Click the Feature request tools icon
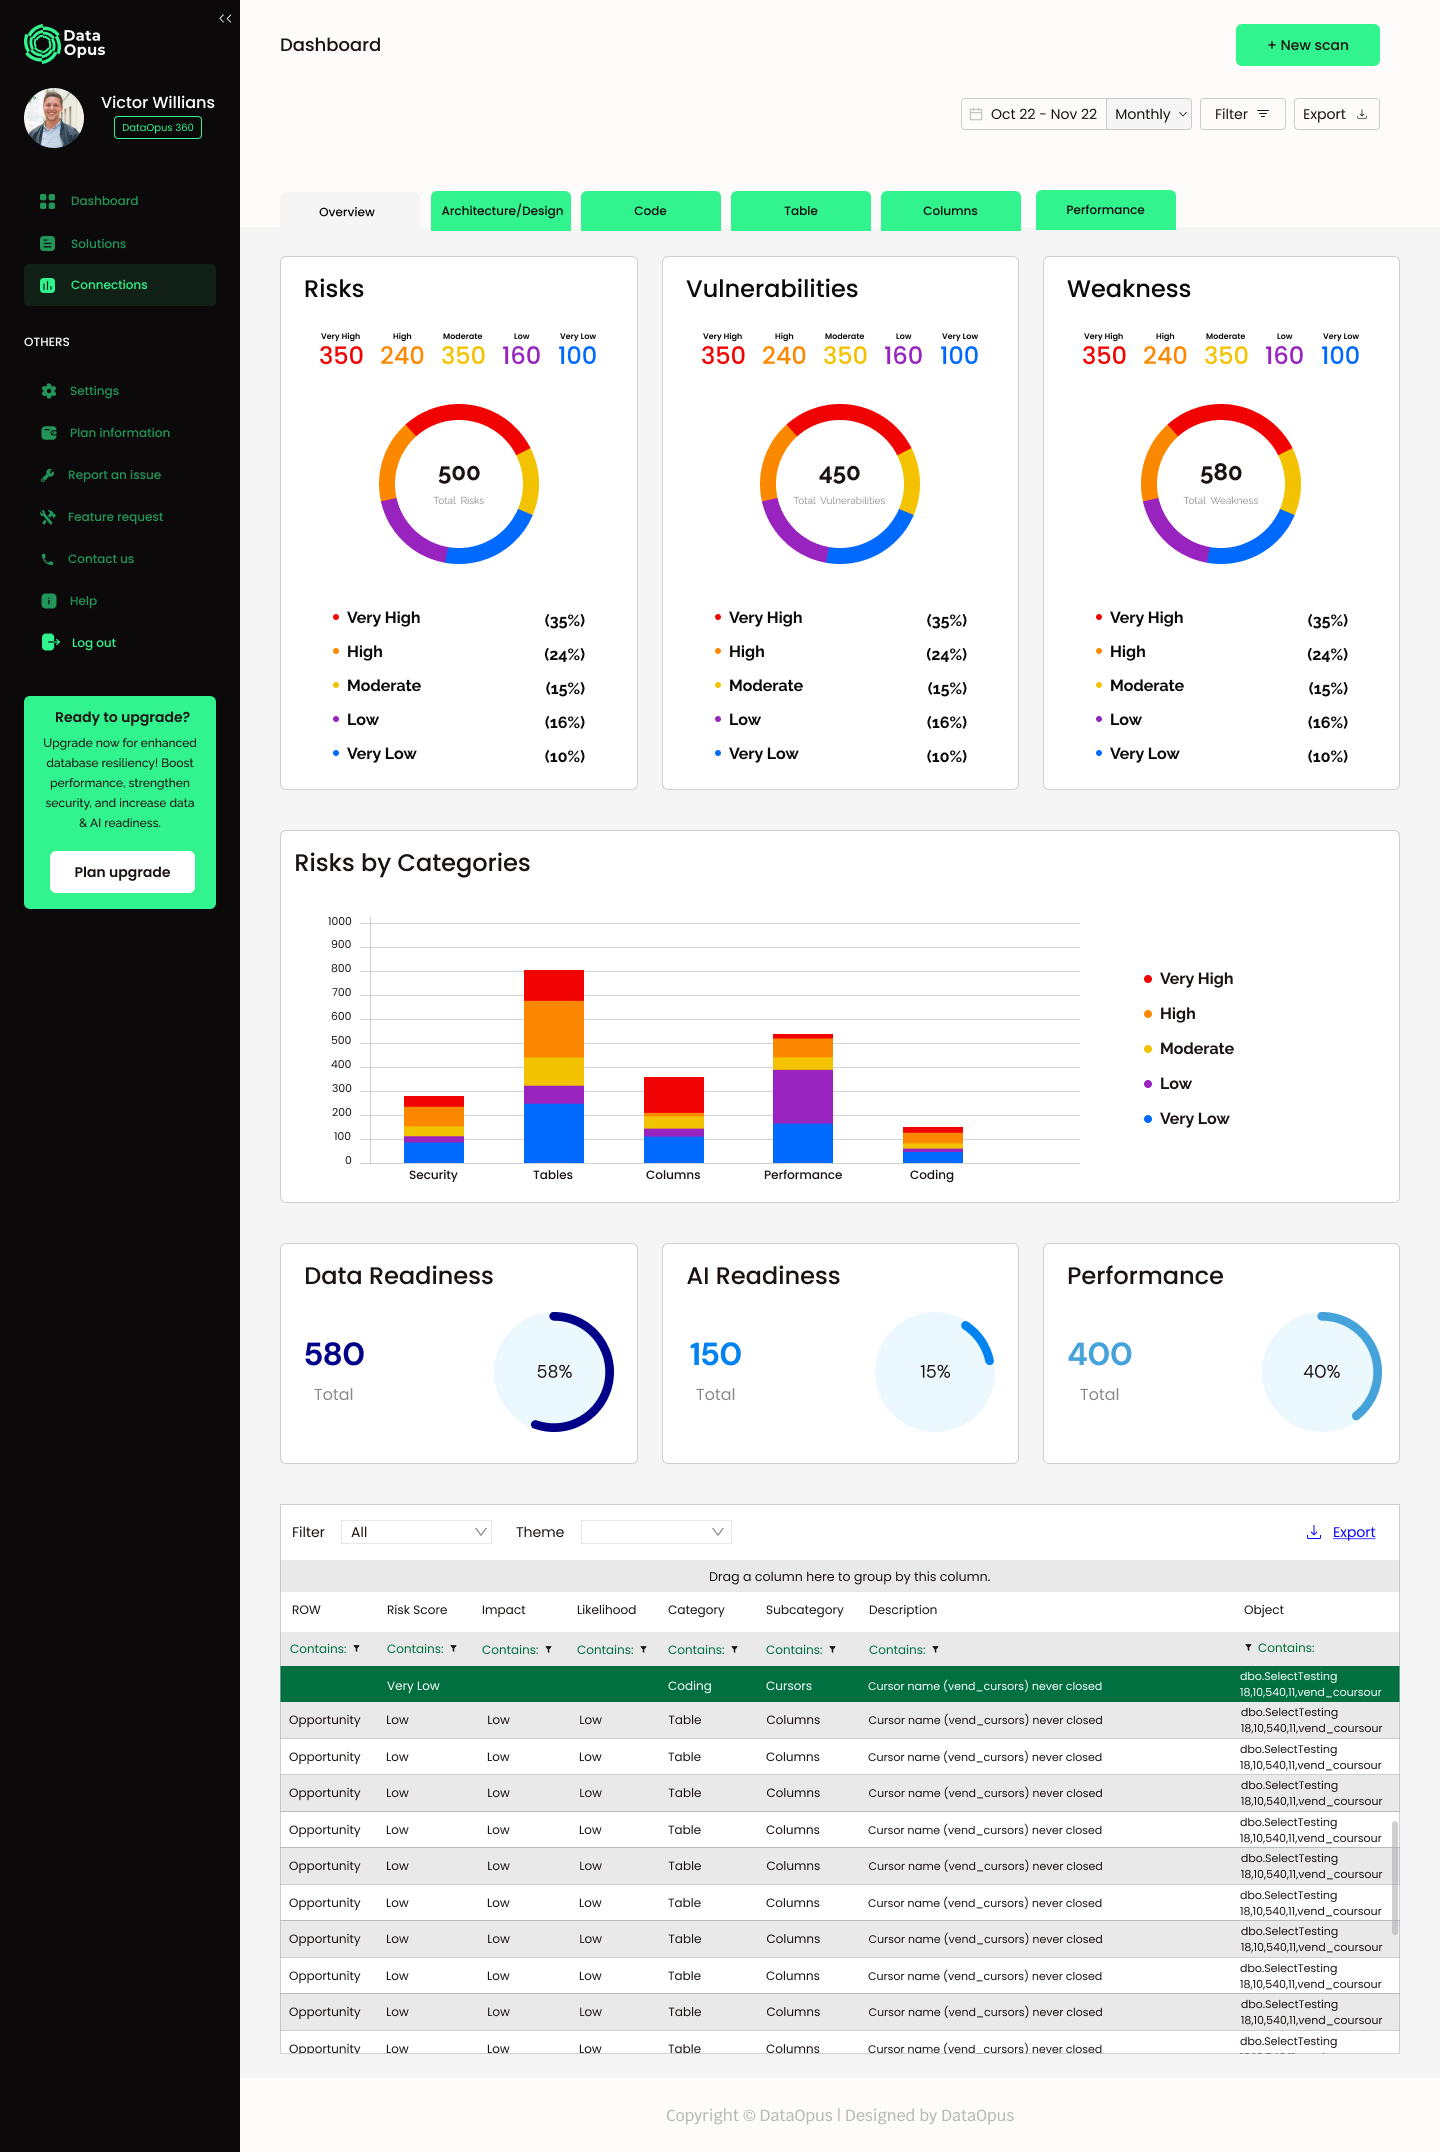 click(47, 517)
